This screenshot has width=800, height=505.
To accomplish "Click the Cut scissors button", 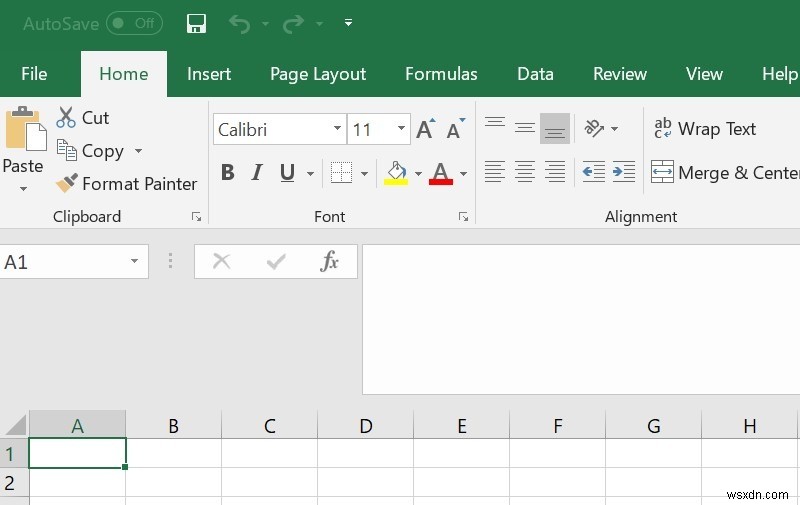I will [82, 118].
